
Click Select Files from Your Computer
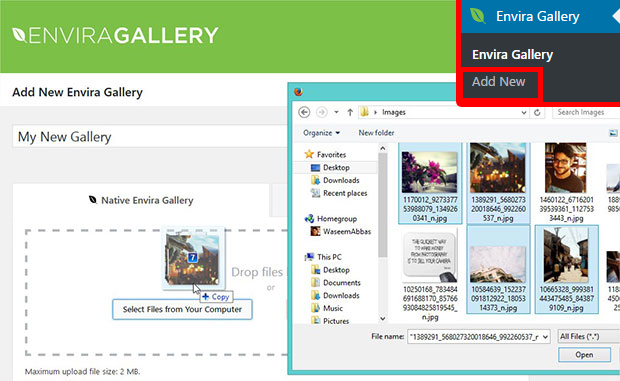(x=182, y=309)
